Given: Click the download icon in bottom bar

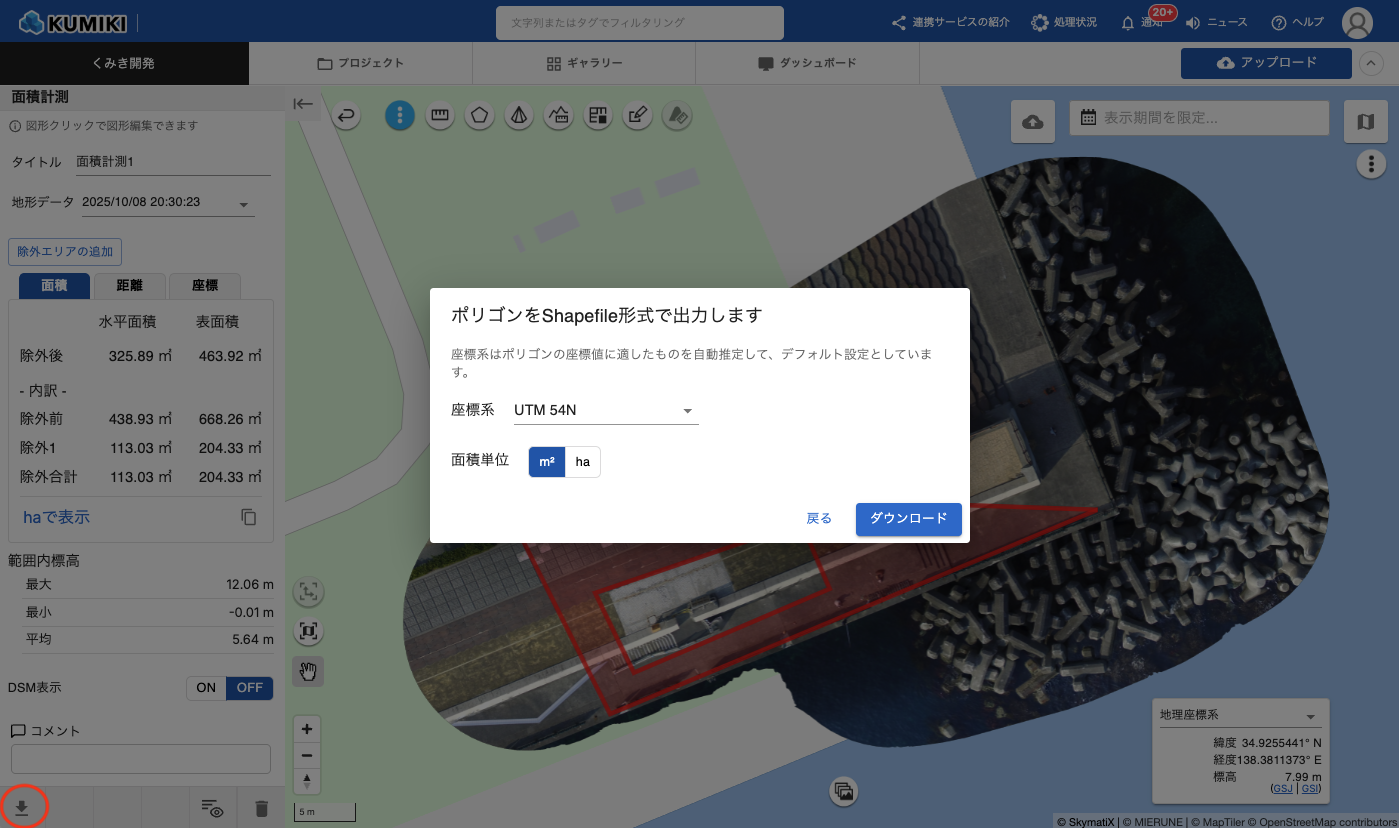Looking at the screenshot, I should [x=21, y=808].
